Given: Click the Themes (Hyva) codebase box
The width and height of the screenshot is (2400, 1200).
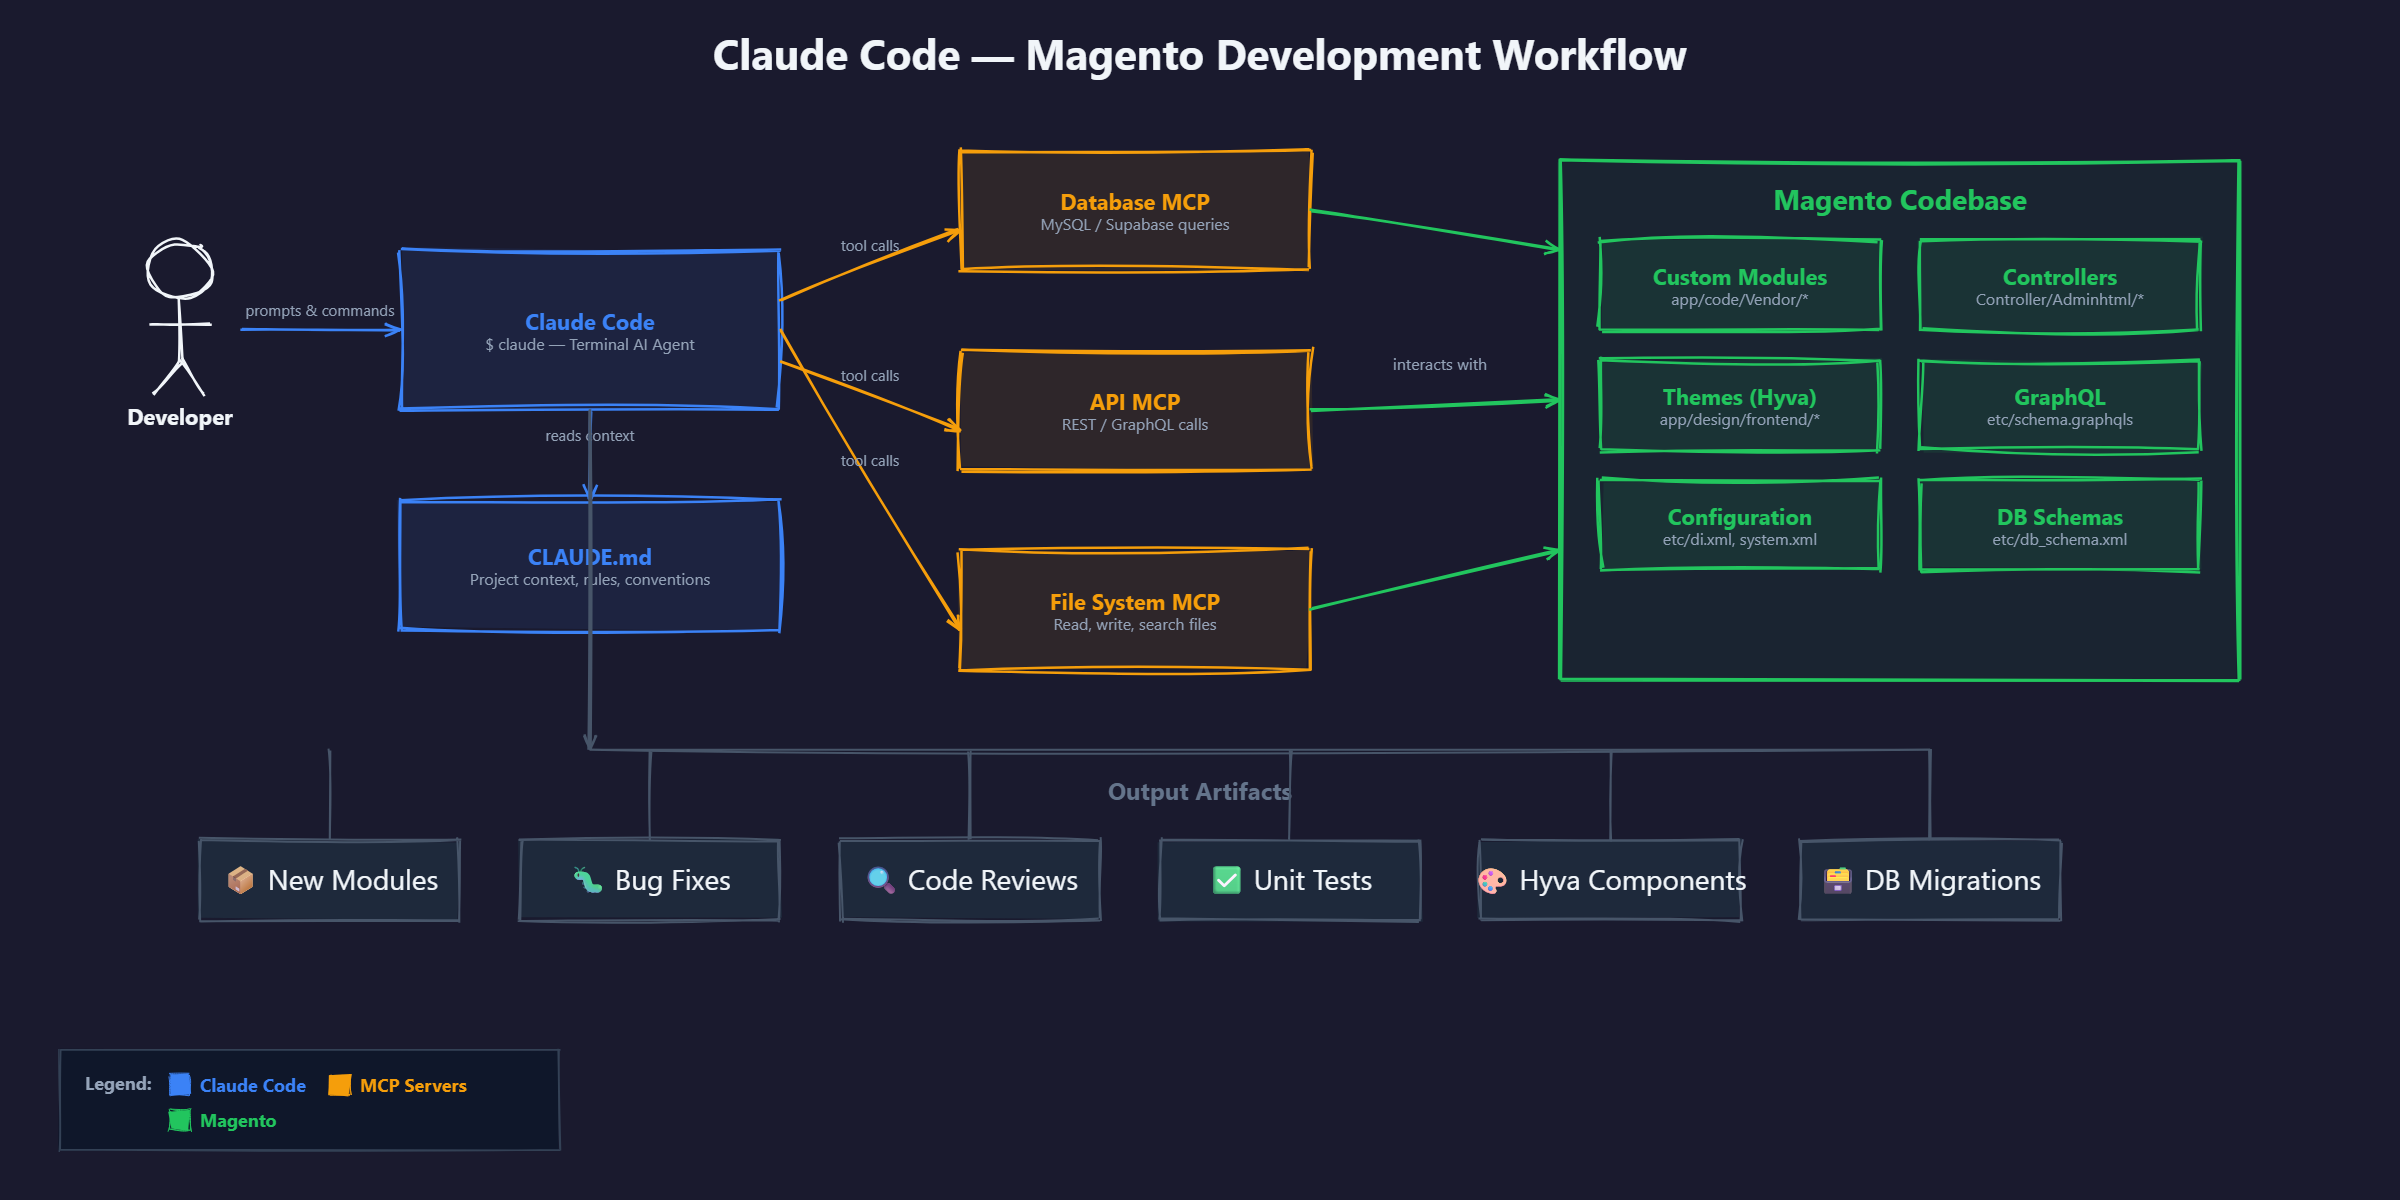Looking at the screenshot, I should click(1740, 405).
